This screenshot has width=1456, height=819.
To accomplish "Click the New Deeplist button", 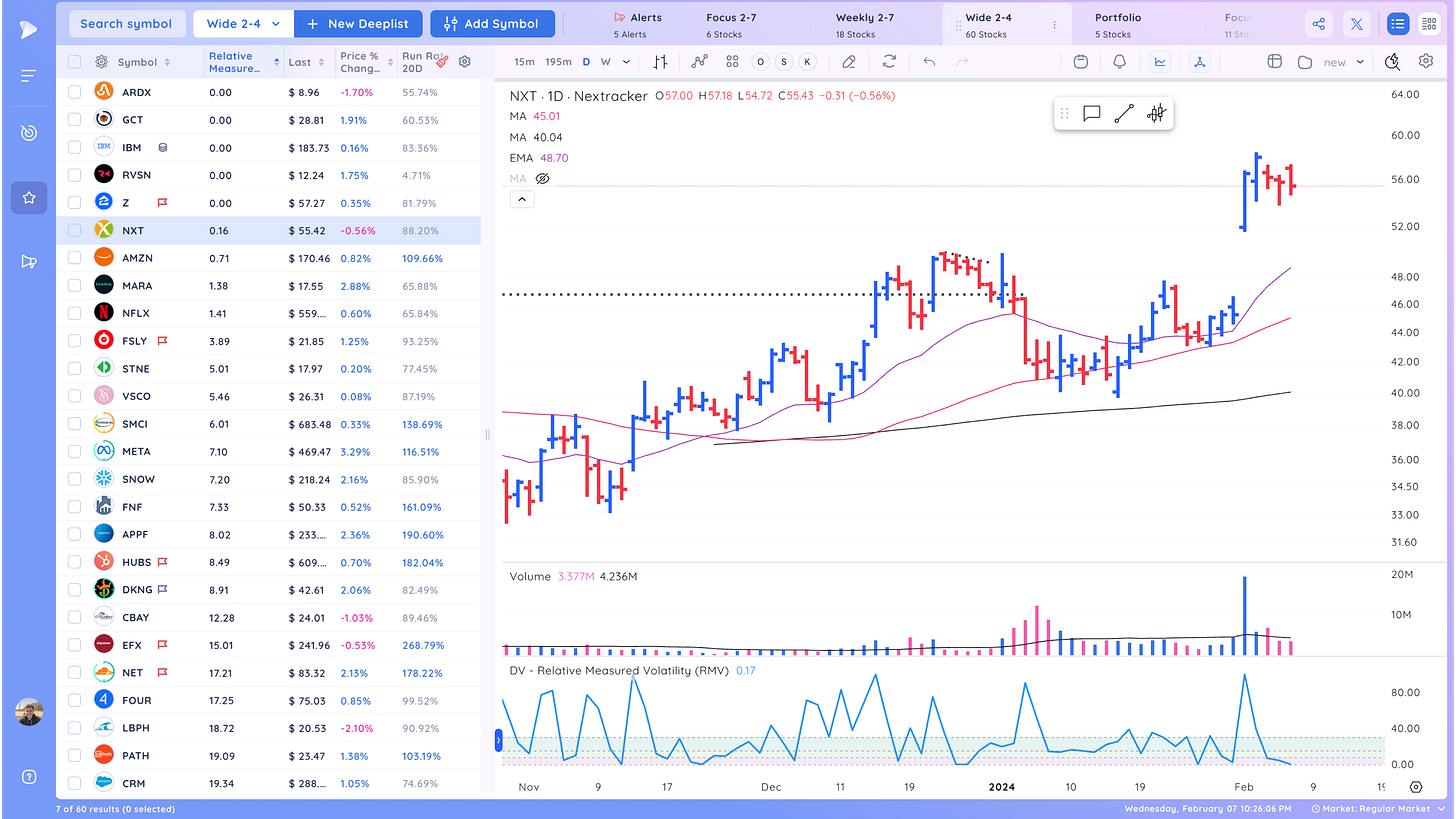I will click(x=359, y=24).
